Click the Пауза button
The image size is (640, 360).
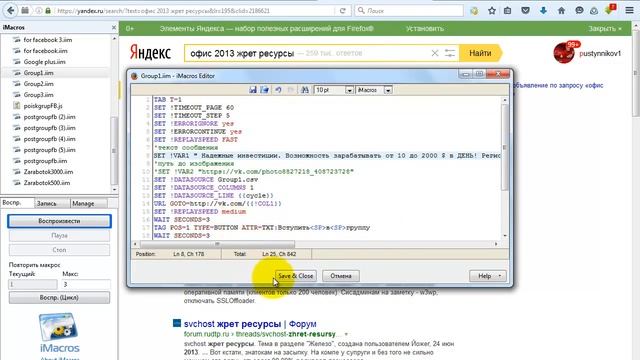click(59, 236)
